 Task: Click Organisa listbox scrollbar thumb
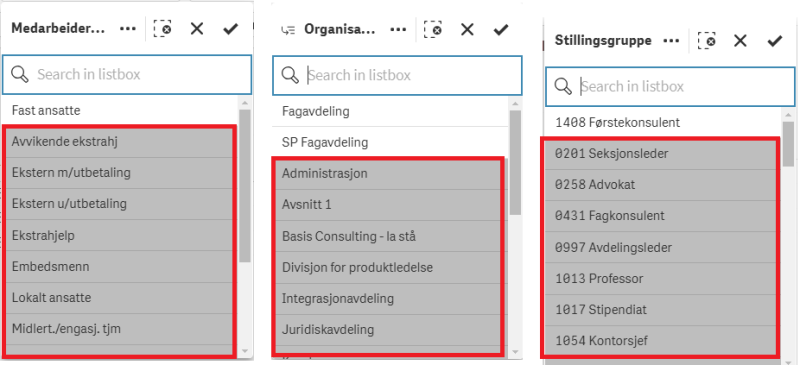(x=515, y=162)
